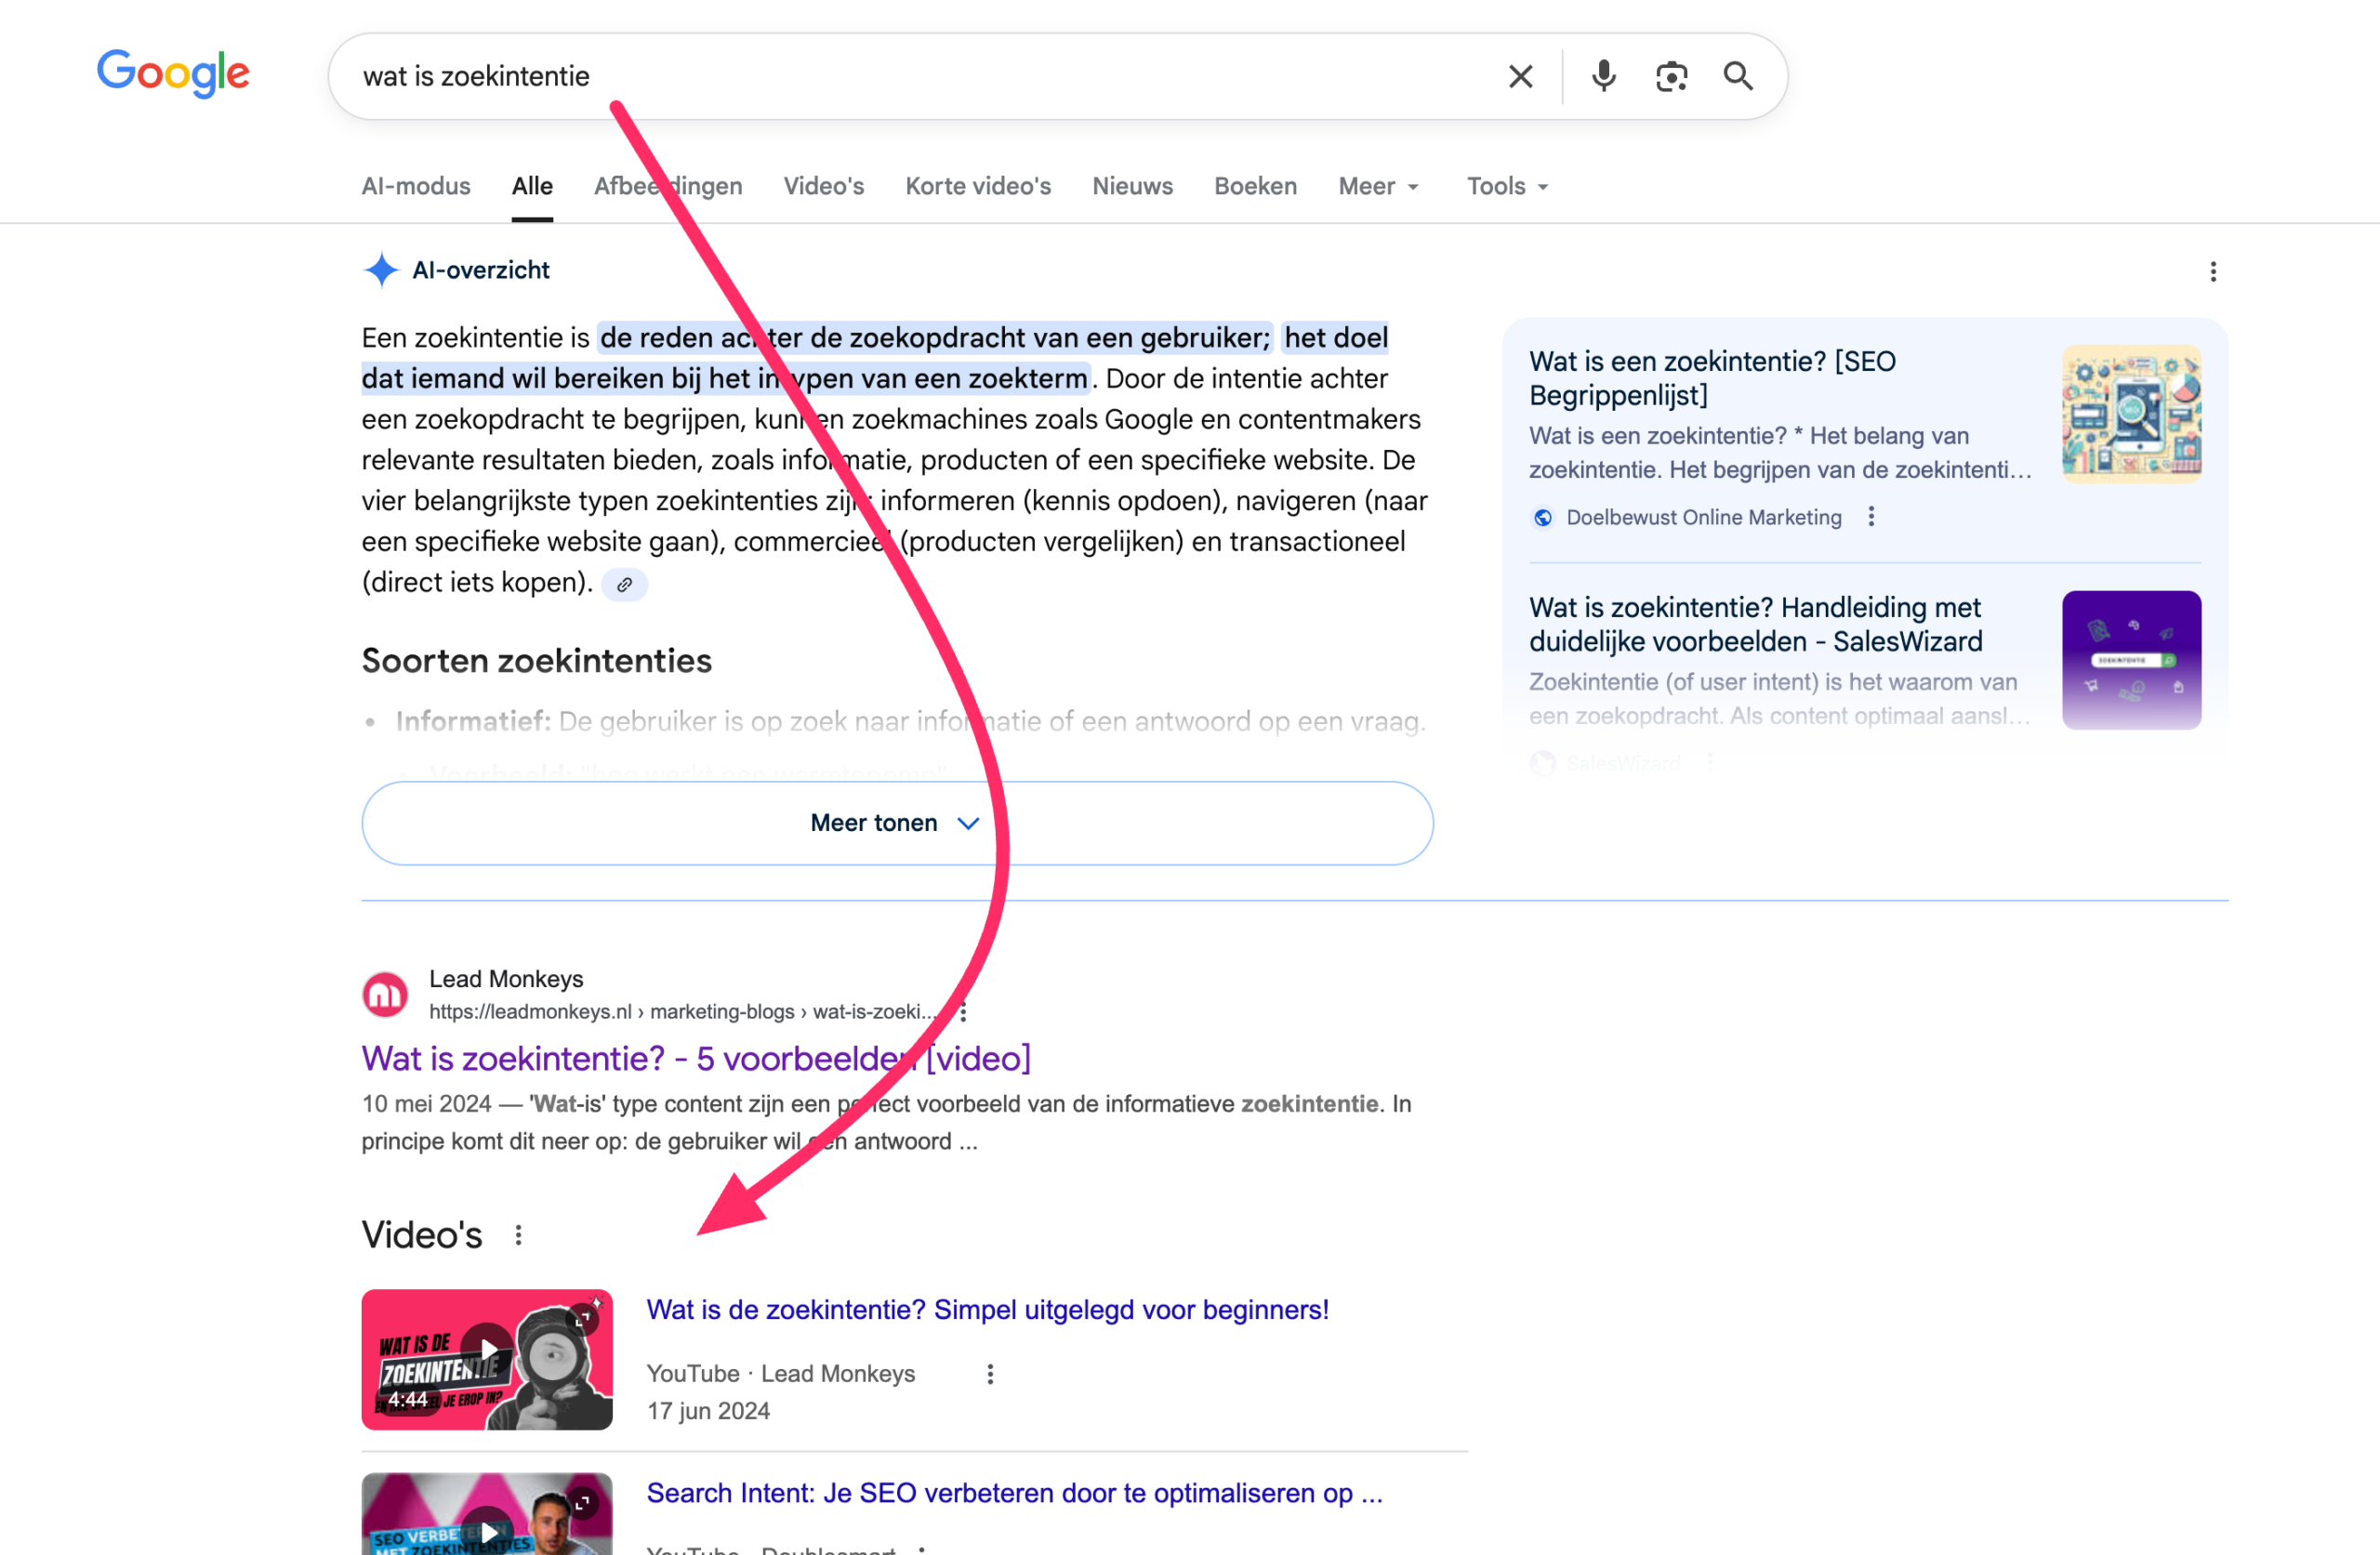Switch to the Afbeeldingen tab
The height and width of the screenshot is (1555, 2380).
tap(668, 186)
